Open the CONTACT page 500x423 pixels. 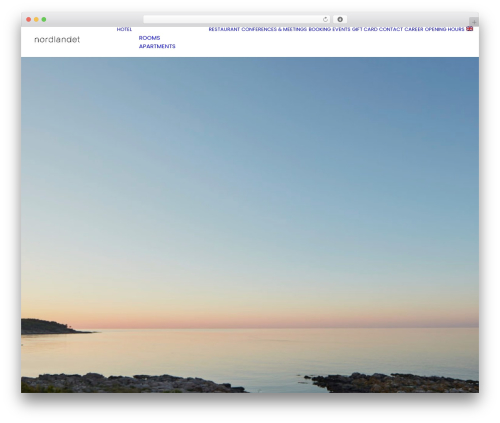point(391,29)
